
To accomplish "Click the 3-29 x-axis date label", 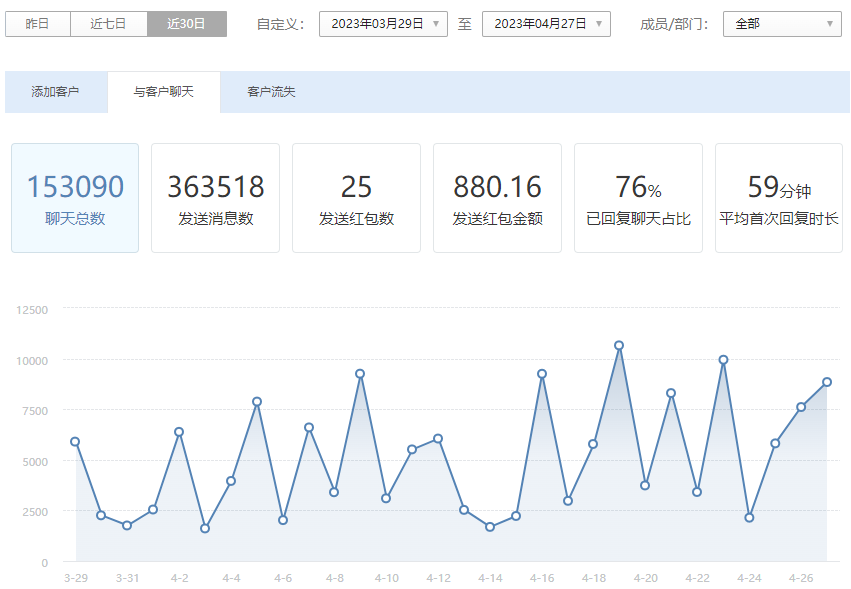I will tap(75, 578).
